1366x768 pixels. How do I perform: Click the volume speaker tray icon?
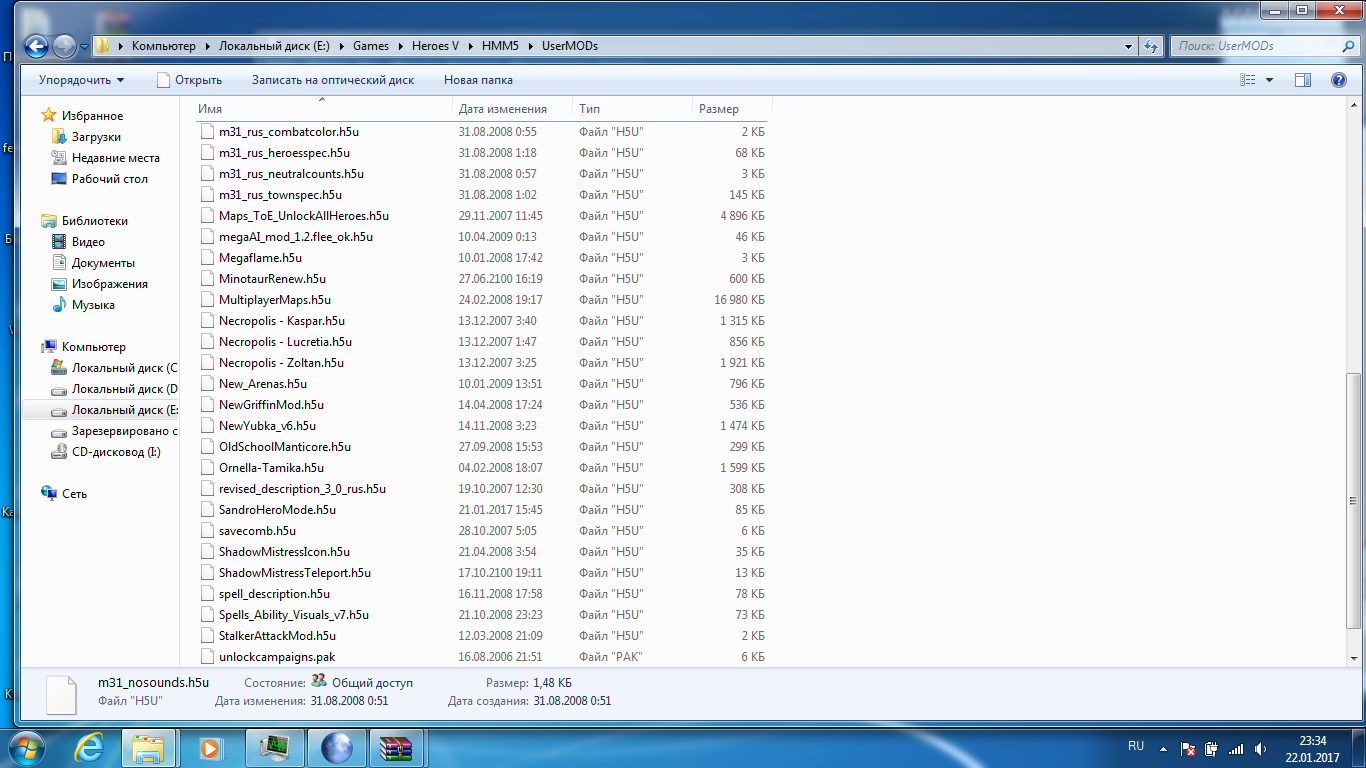1261,748
